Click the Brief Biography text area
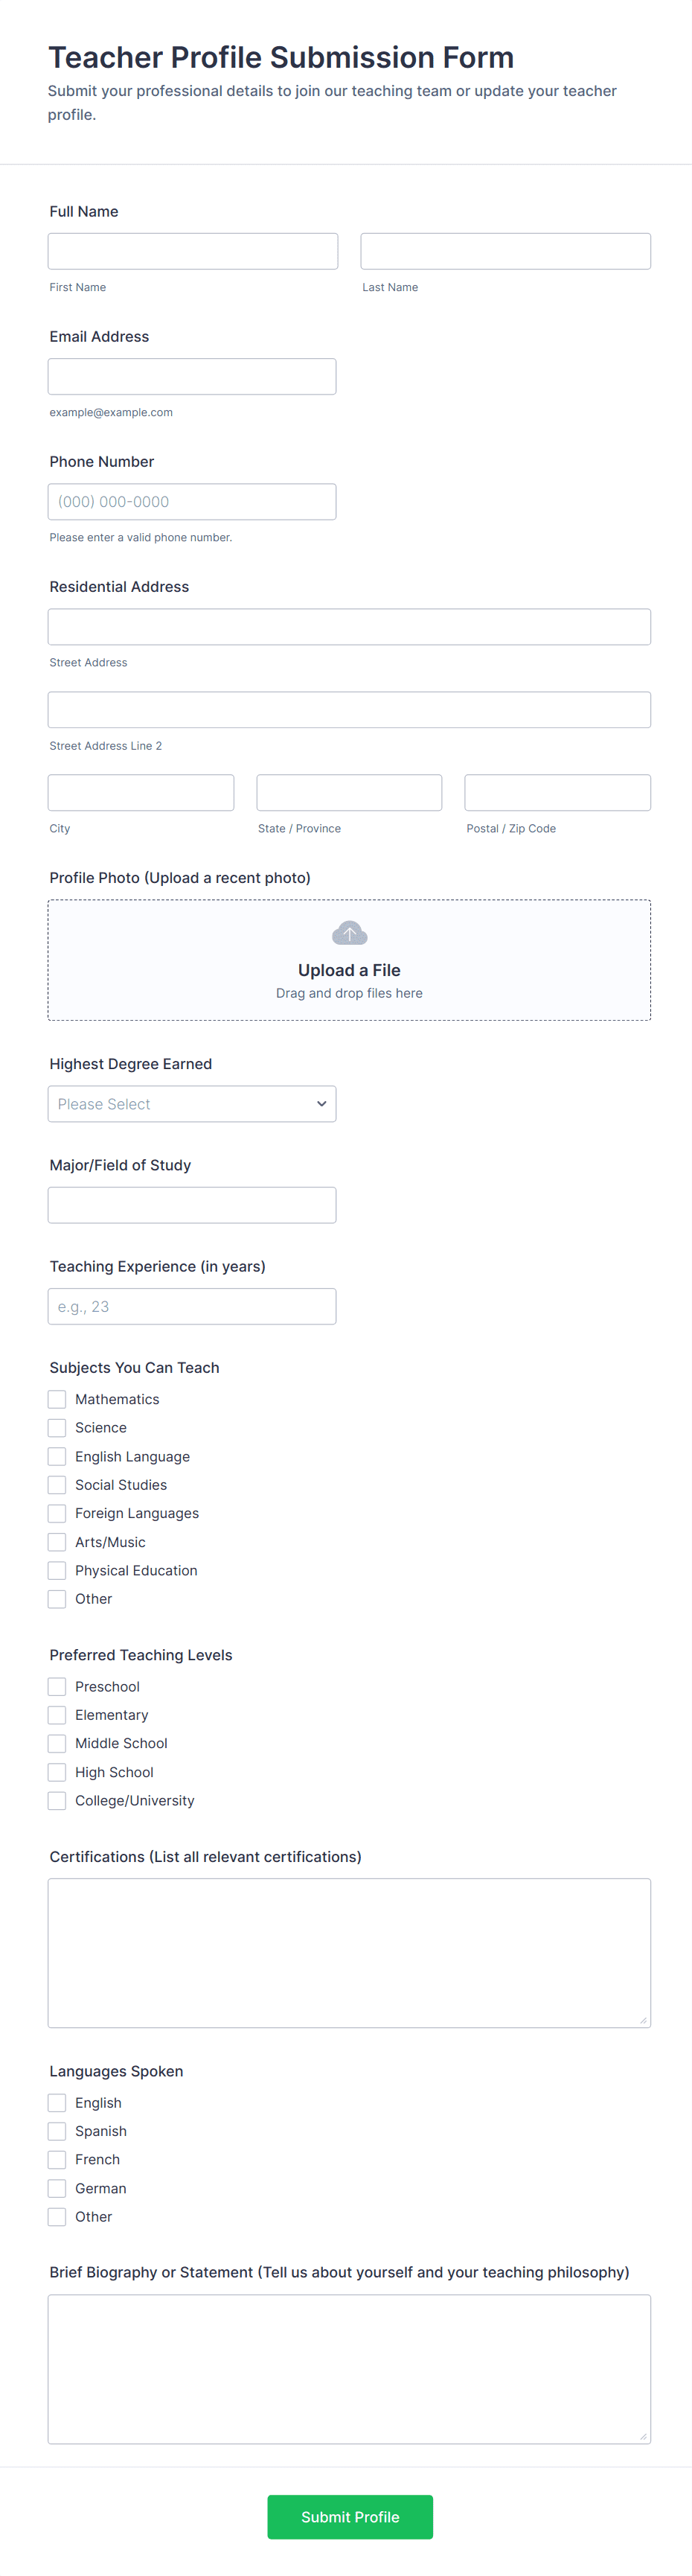Image resolution: width=692 pixels, height=2576 pixels. point(349,2368)
